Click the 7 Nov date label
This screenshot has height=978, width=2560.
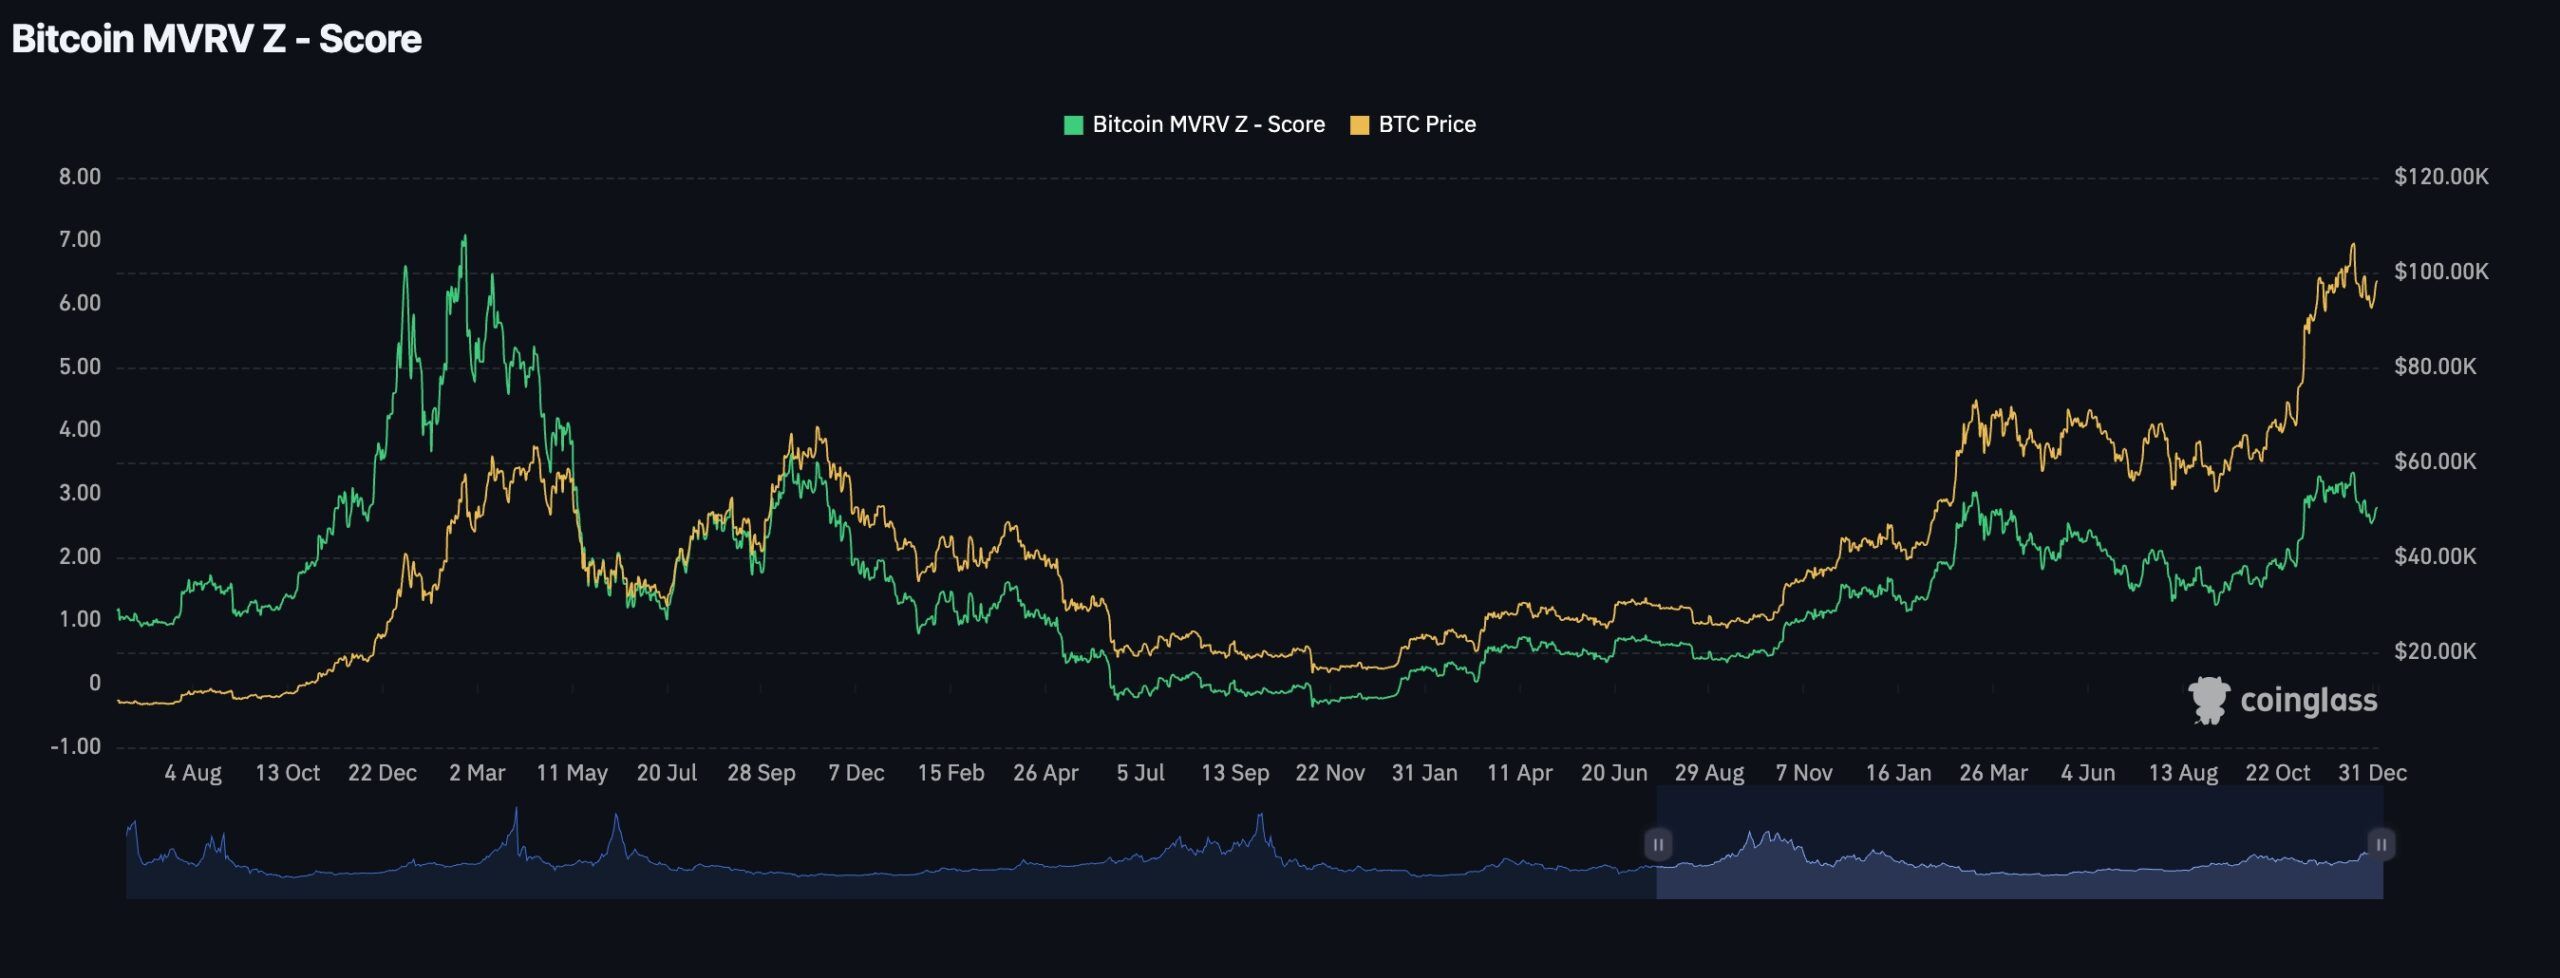(x=1804, y=773)
